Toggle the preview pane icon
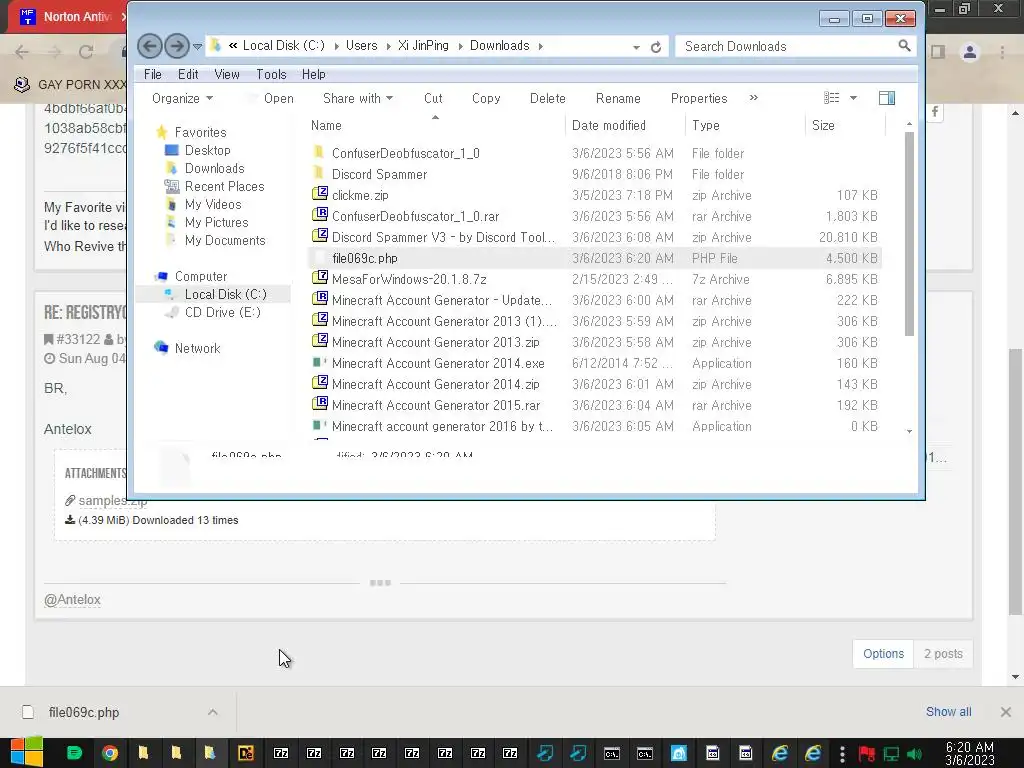1024x768 pixels. [887, 98]
